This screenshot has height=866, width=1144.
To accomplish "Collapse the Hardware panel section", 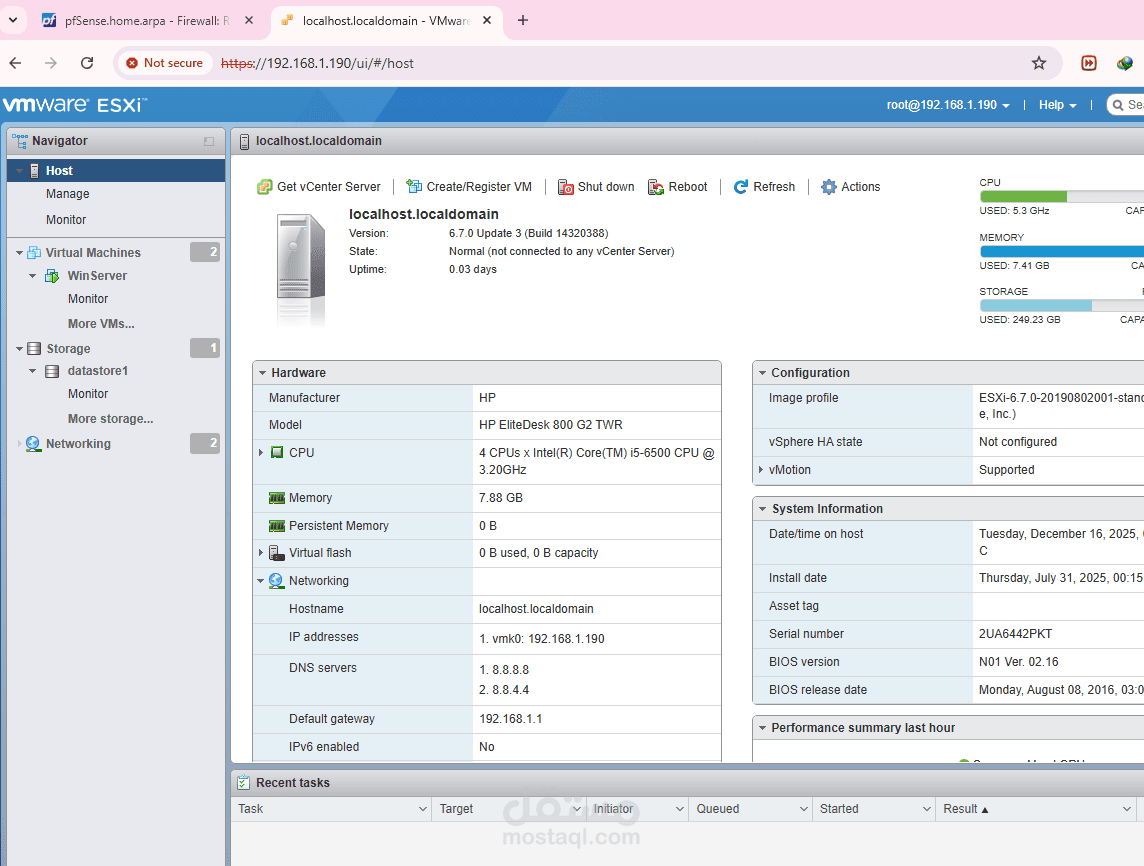I will (x=262, y=373).
